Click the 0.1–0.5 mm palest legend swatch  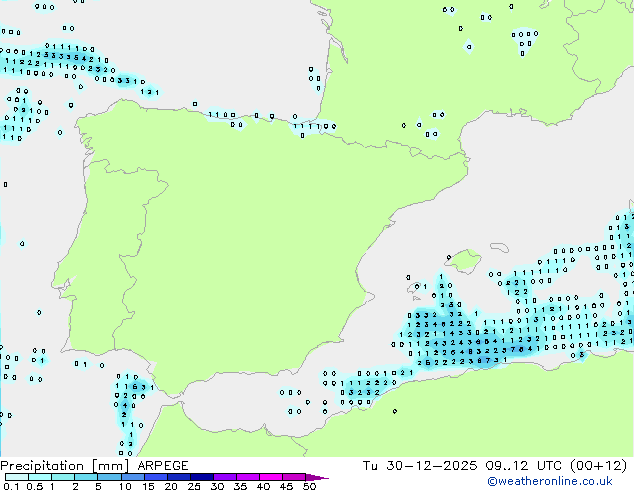coord(17,477)
